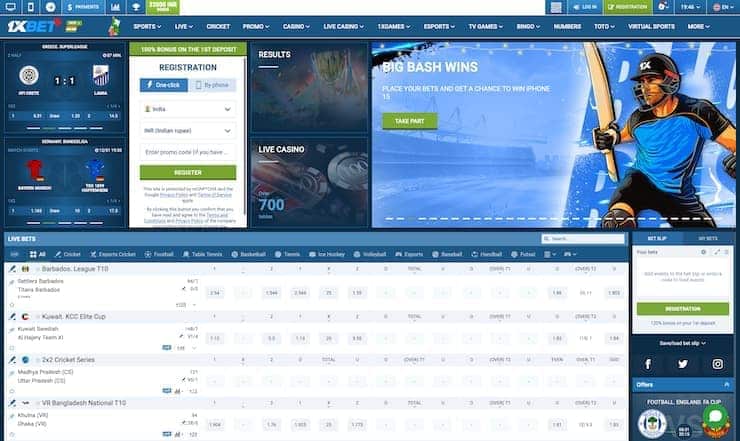Open the Barbados League T10 row

tap(316, 269)
